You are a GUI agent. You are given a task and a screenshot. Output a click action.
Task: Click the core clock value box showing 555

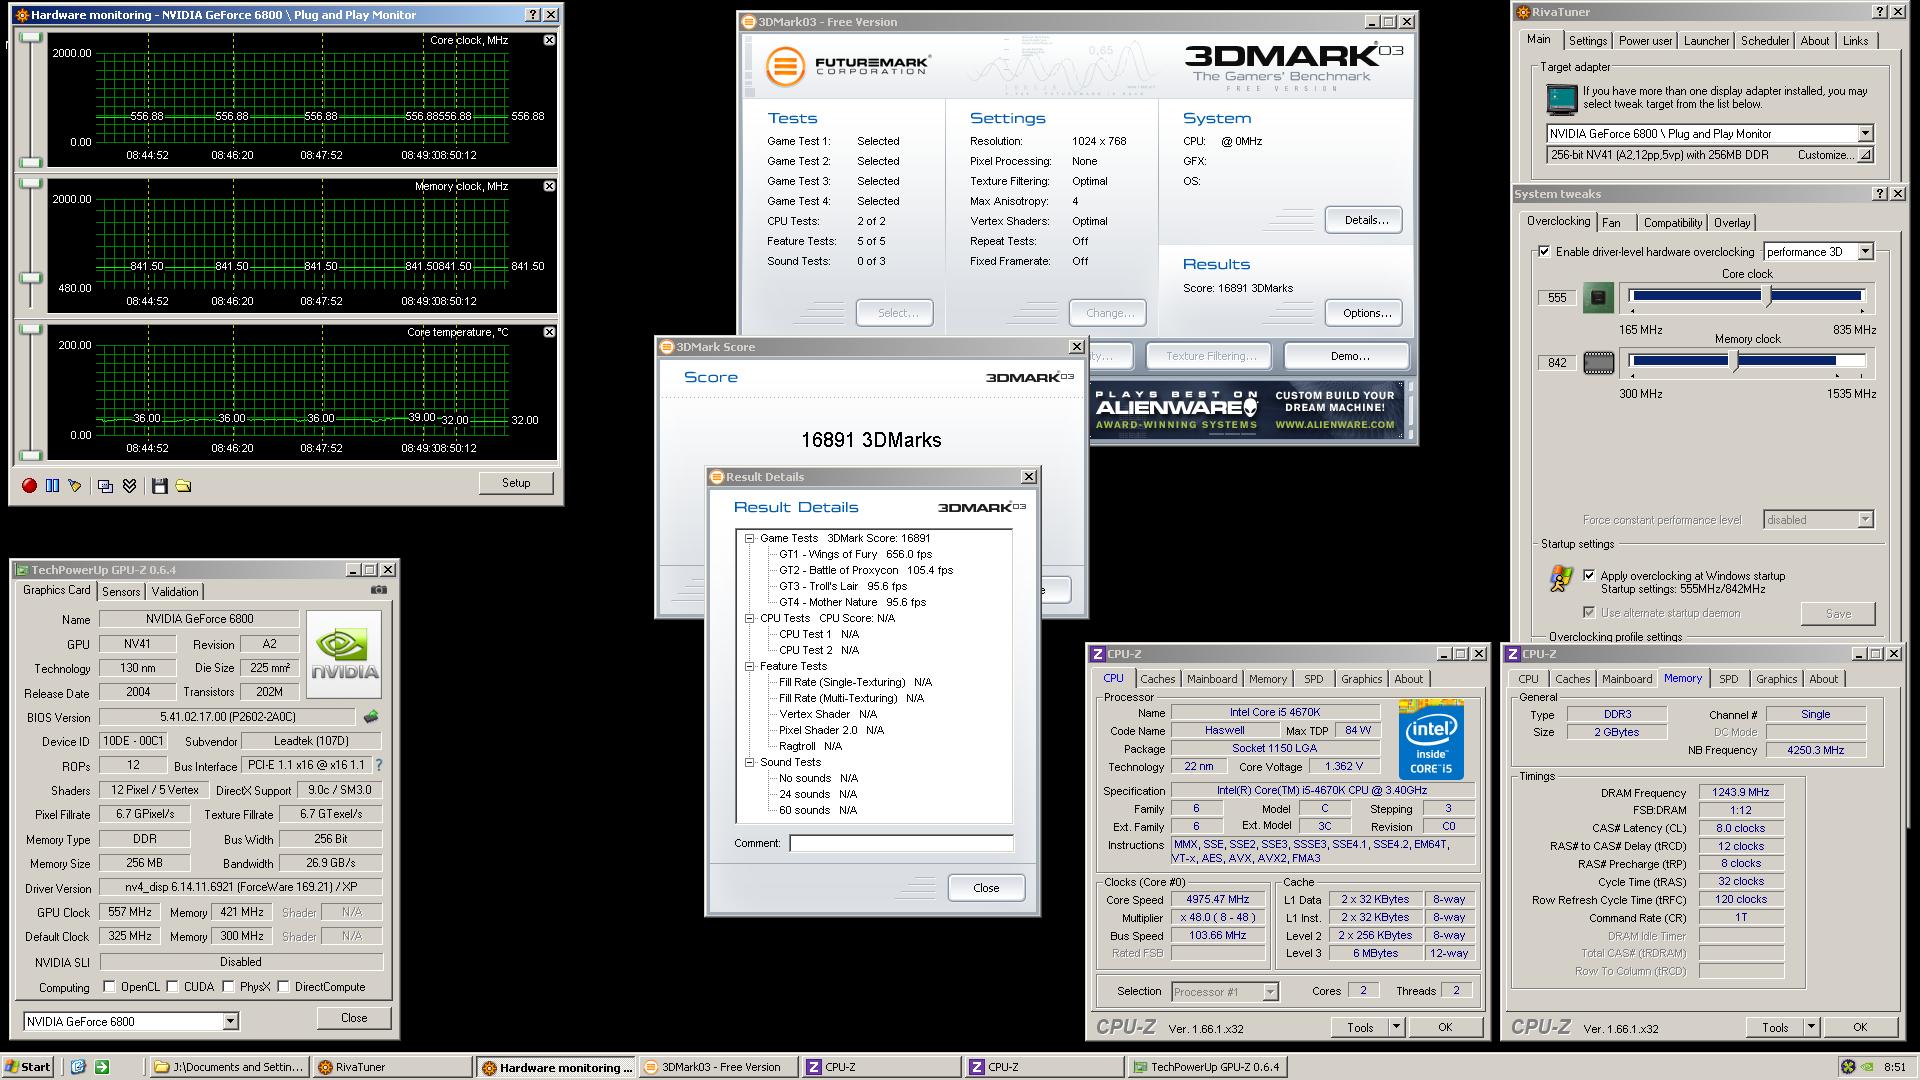tap(1557, 298)
